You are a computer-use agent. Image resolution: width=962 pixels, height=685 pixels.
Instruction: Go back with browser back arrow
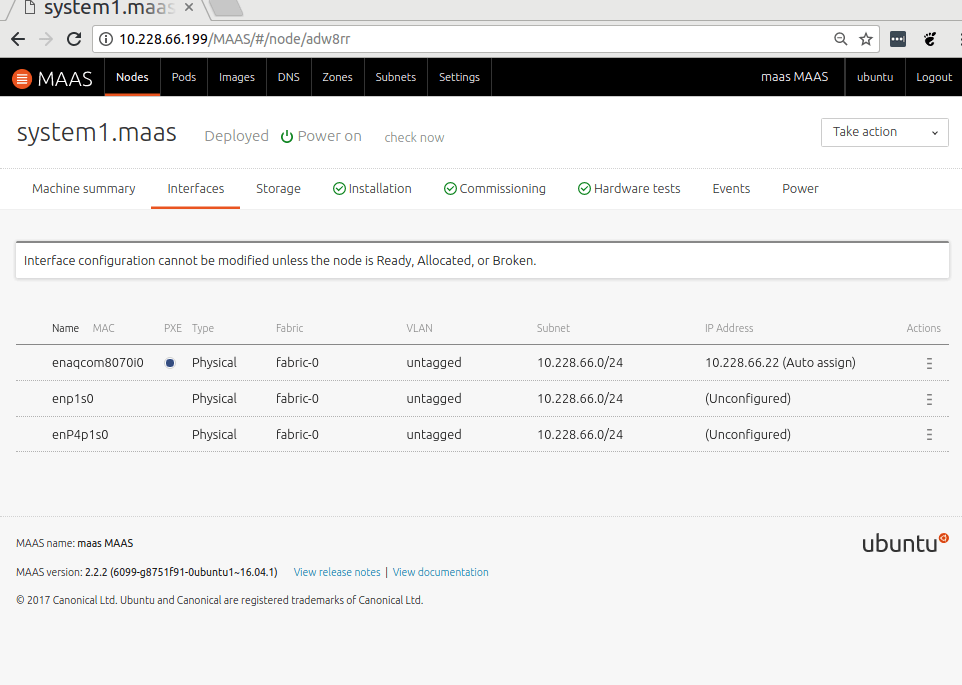tap(18, 39)
